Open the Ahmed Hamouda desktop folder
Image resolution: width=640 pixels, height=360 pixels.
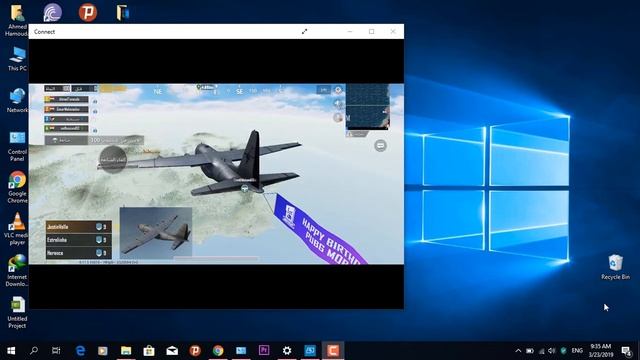click(x=17, y=20)
